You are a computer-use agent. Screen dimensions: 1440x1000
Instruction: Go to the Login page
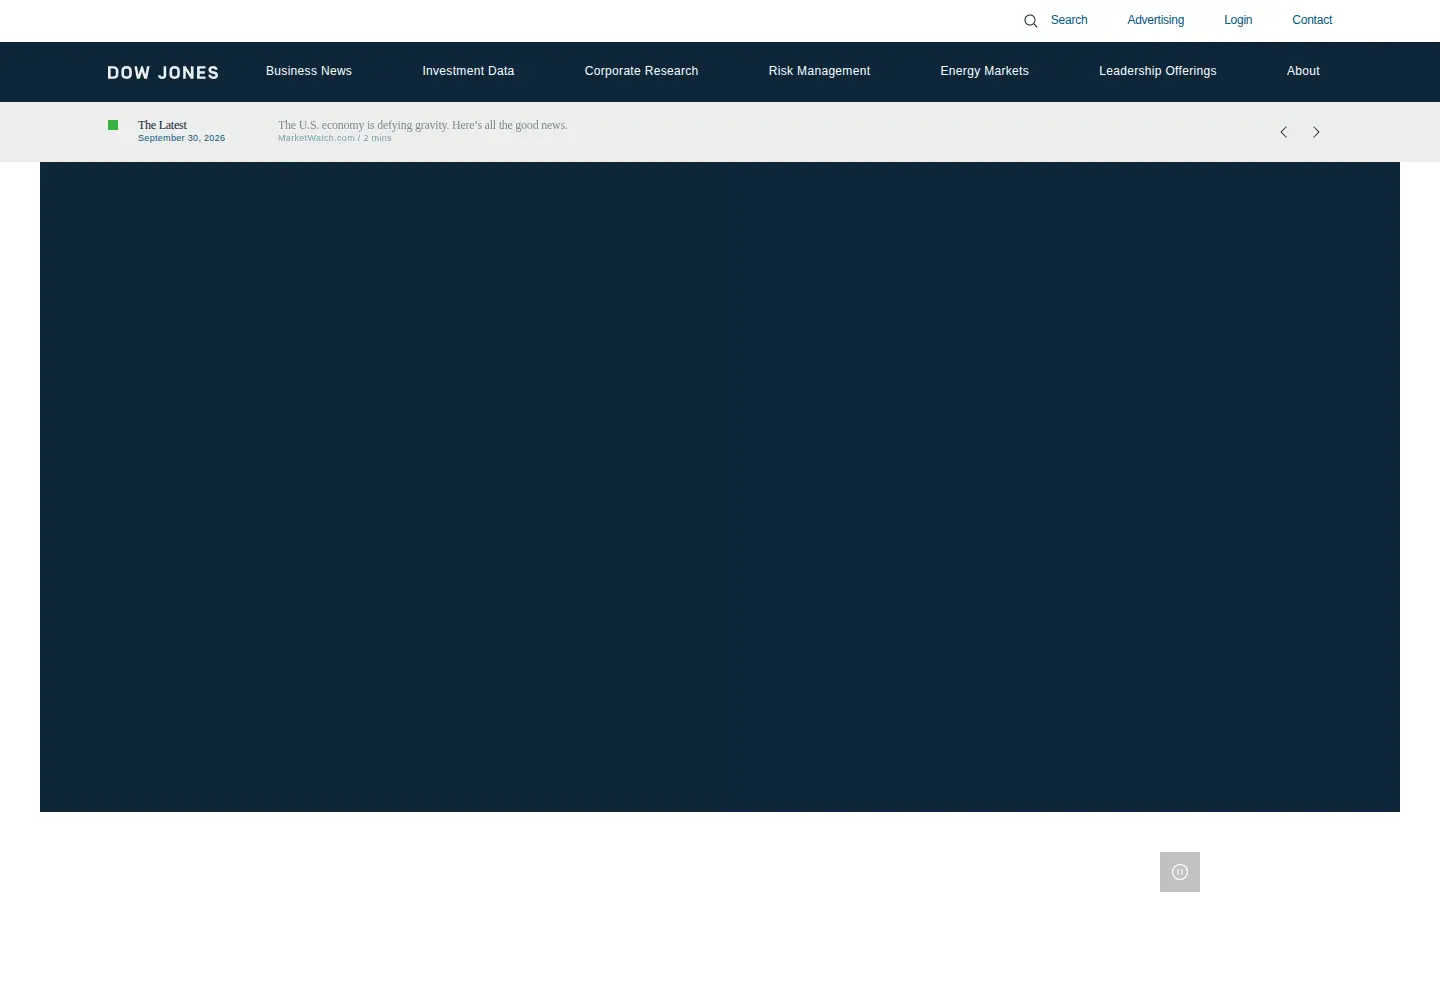(1238, 20)
